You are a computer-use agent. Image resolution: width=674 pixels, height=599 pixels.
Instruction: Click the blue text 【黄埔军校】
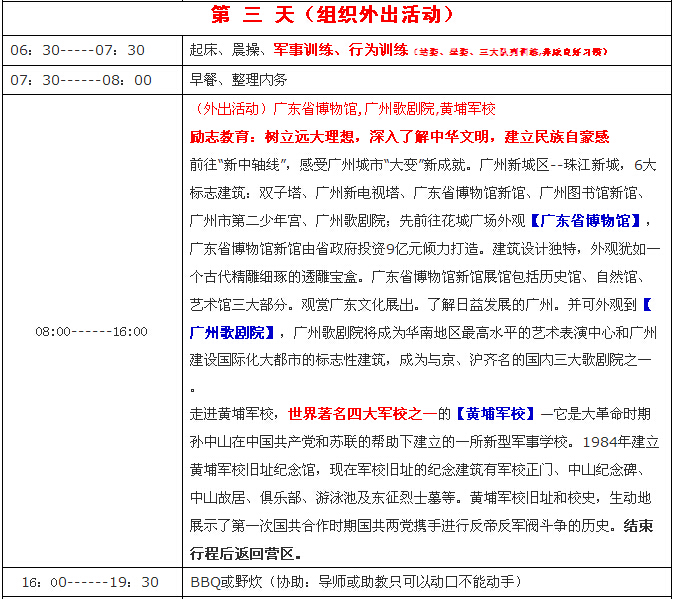(x=494, y=414)
